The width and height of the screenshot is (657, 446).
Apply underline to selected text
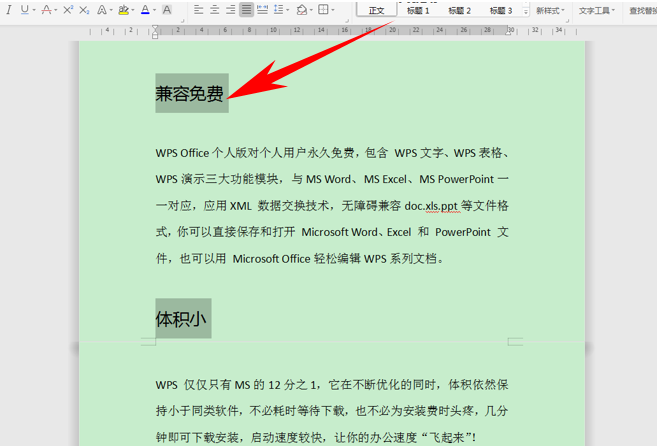25,10
